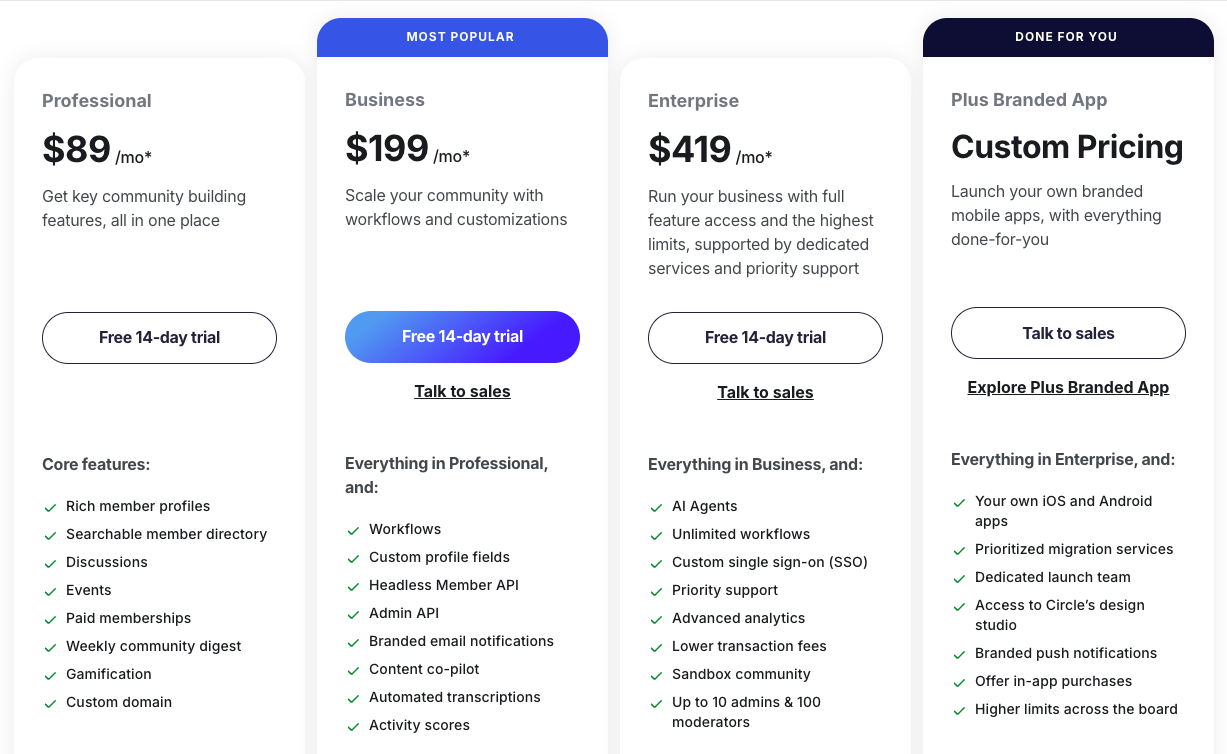Click the checkmark beside Headless Member API

click(353, 585)
